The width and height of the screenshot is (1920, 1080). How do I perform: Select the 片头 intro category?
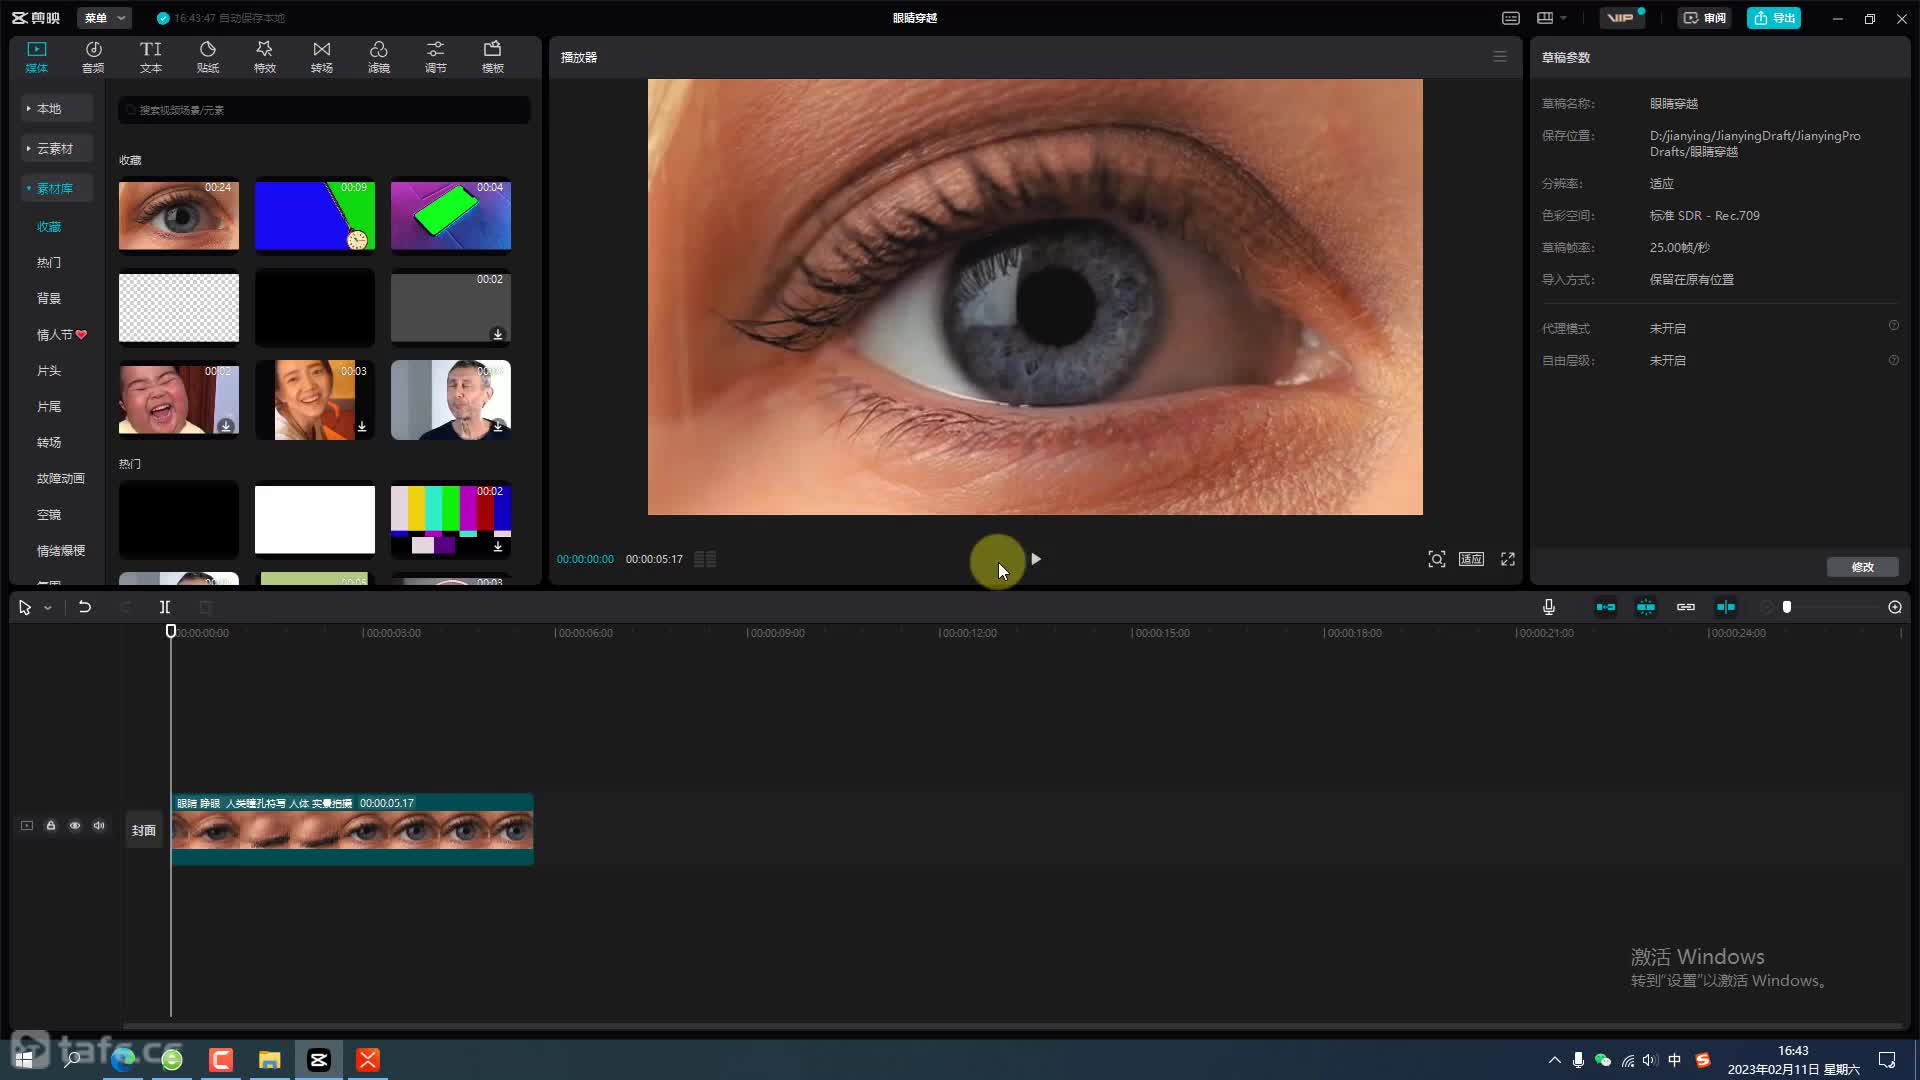pos(49,371)
